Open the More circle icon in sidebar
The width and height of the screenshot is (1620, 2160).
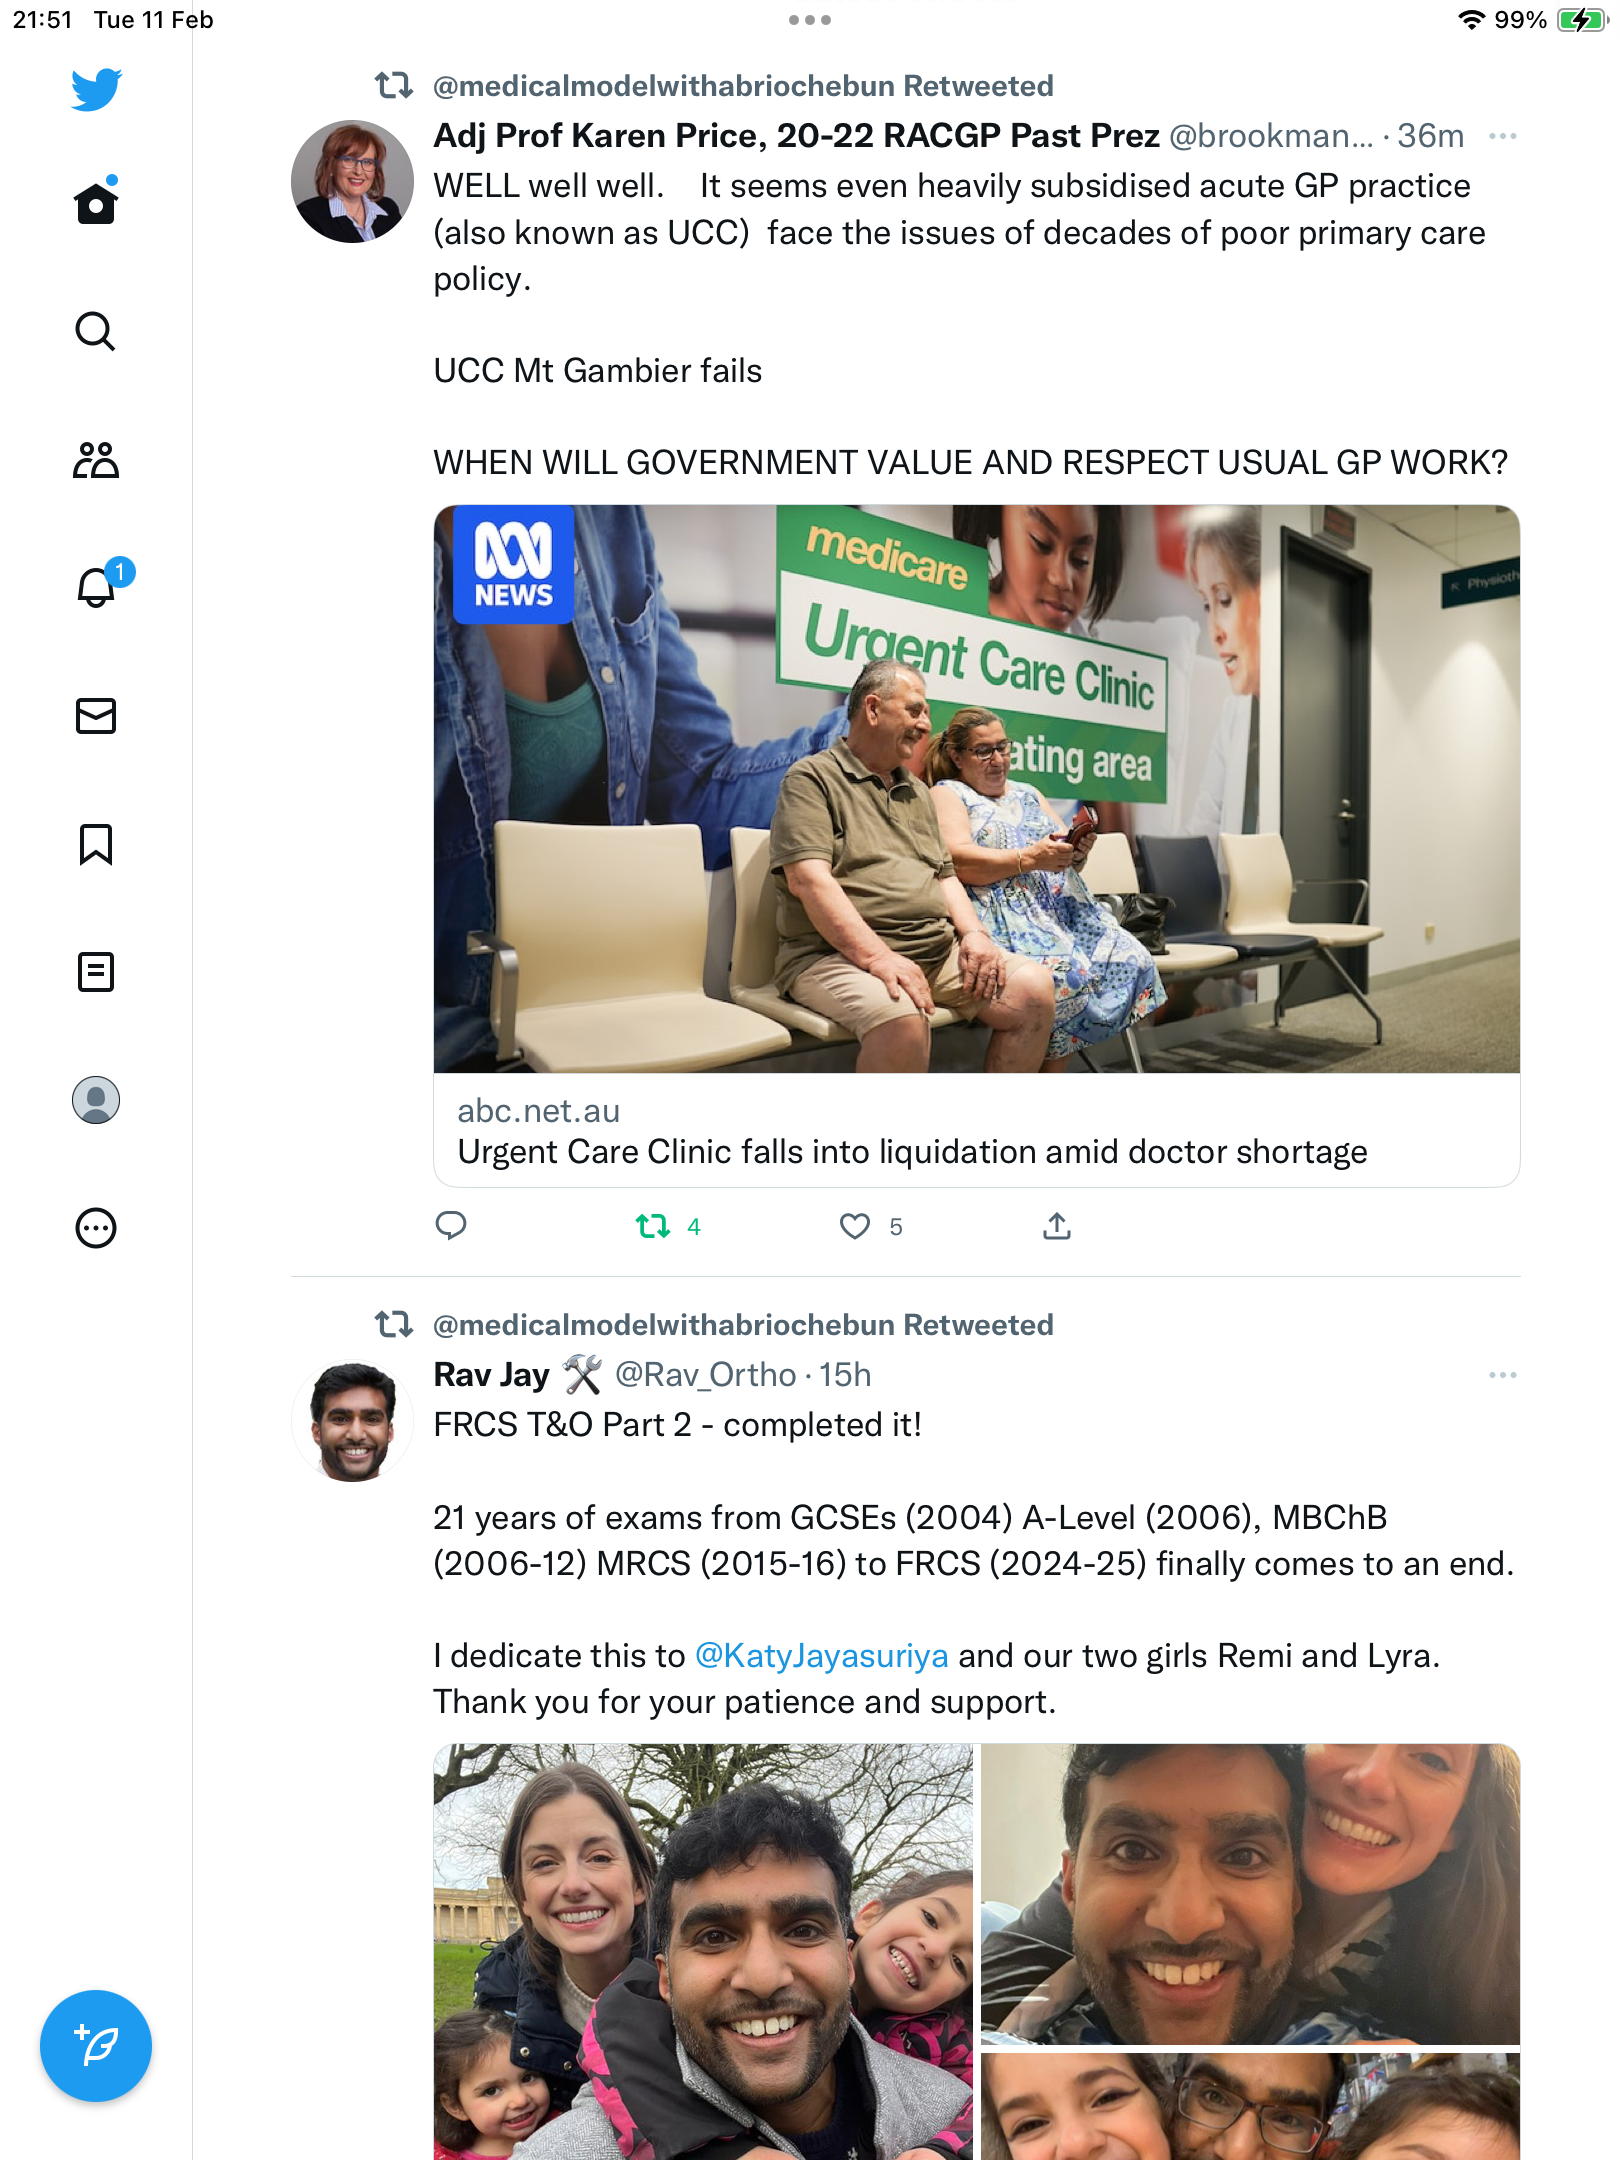[x=96, y=1228]
